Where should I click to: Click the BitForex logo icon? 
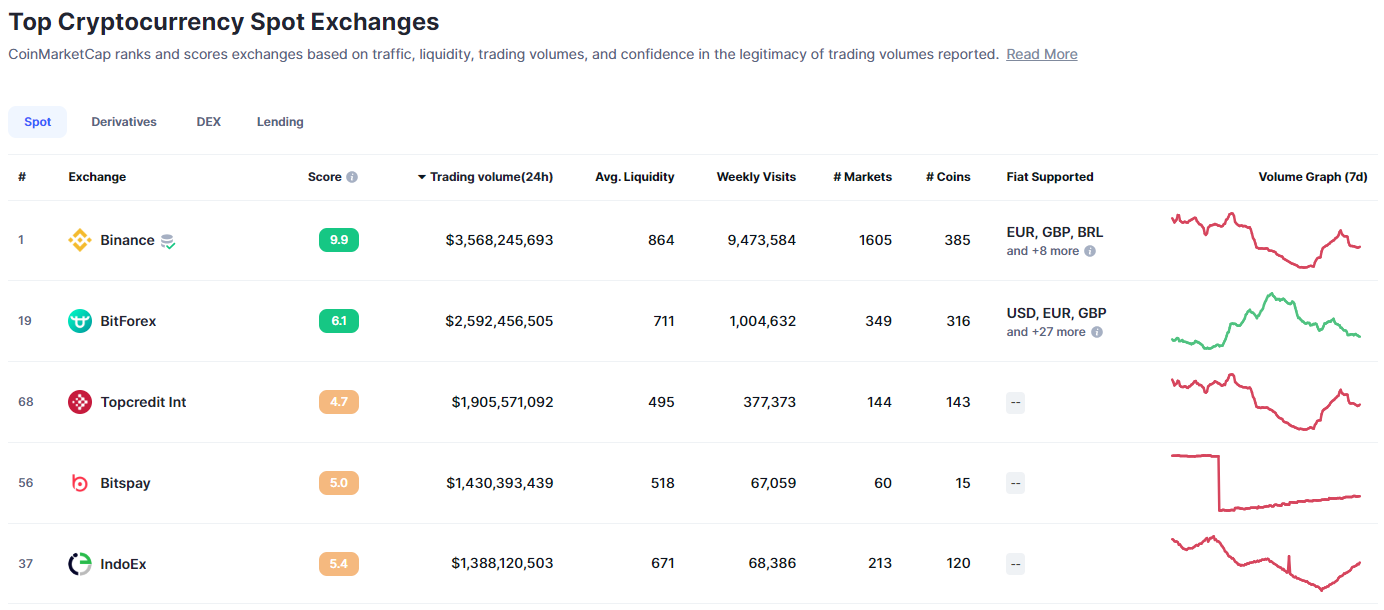(79, 321)
